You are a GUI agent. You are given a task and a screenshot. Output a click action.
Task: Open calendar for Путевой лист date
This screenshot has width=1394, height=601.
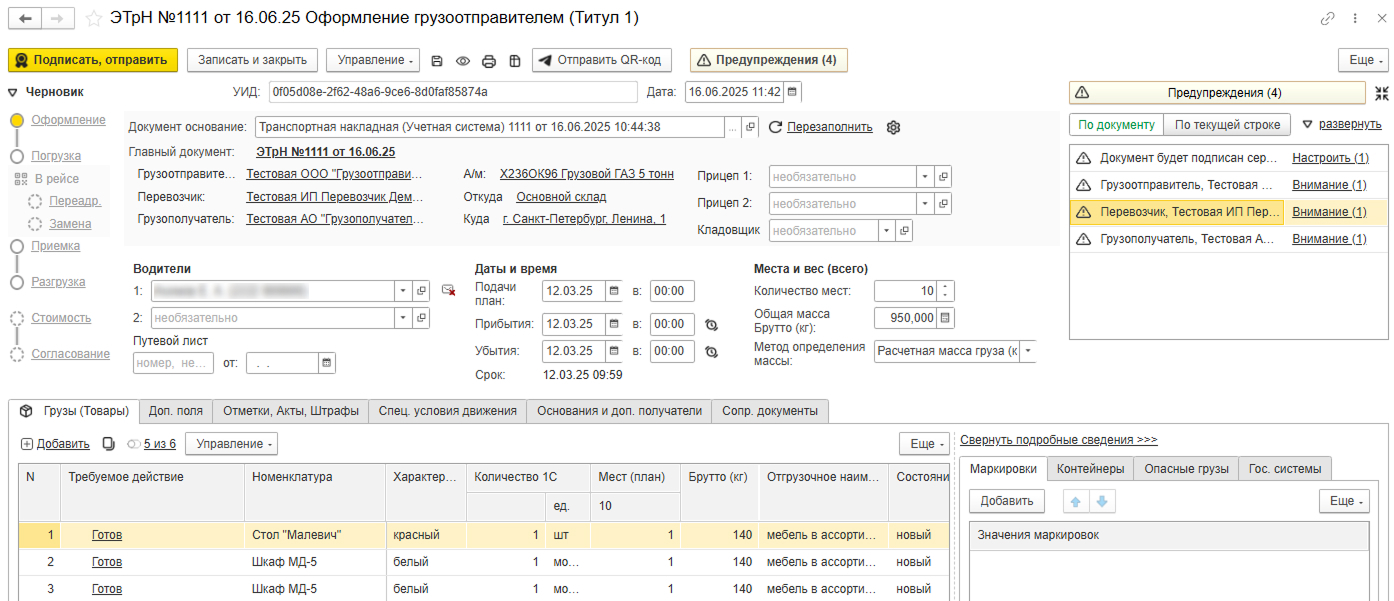click(326, 363)
